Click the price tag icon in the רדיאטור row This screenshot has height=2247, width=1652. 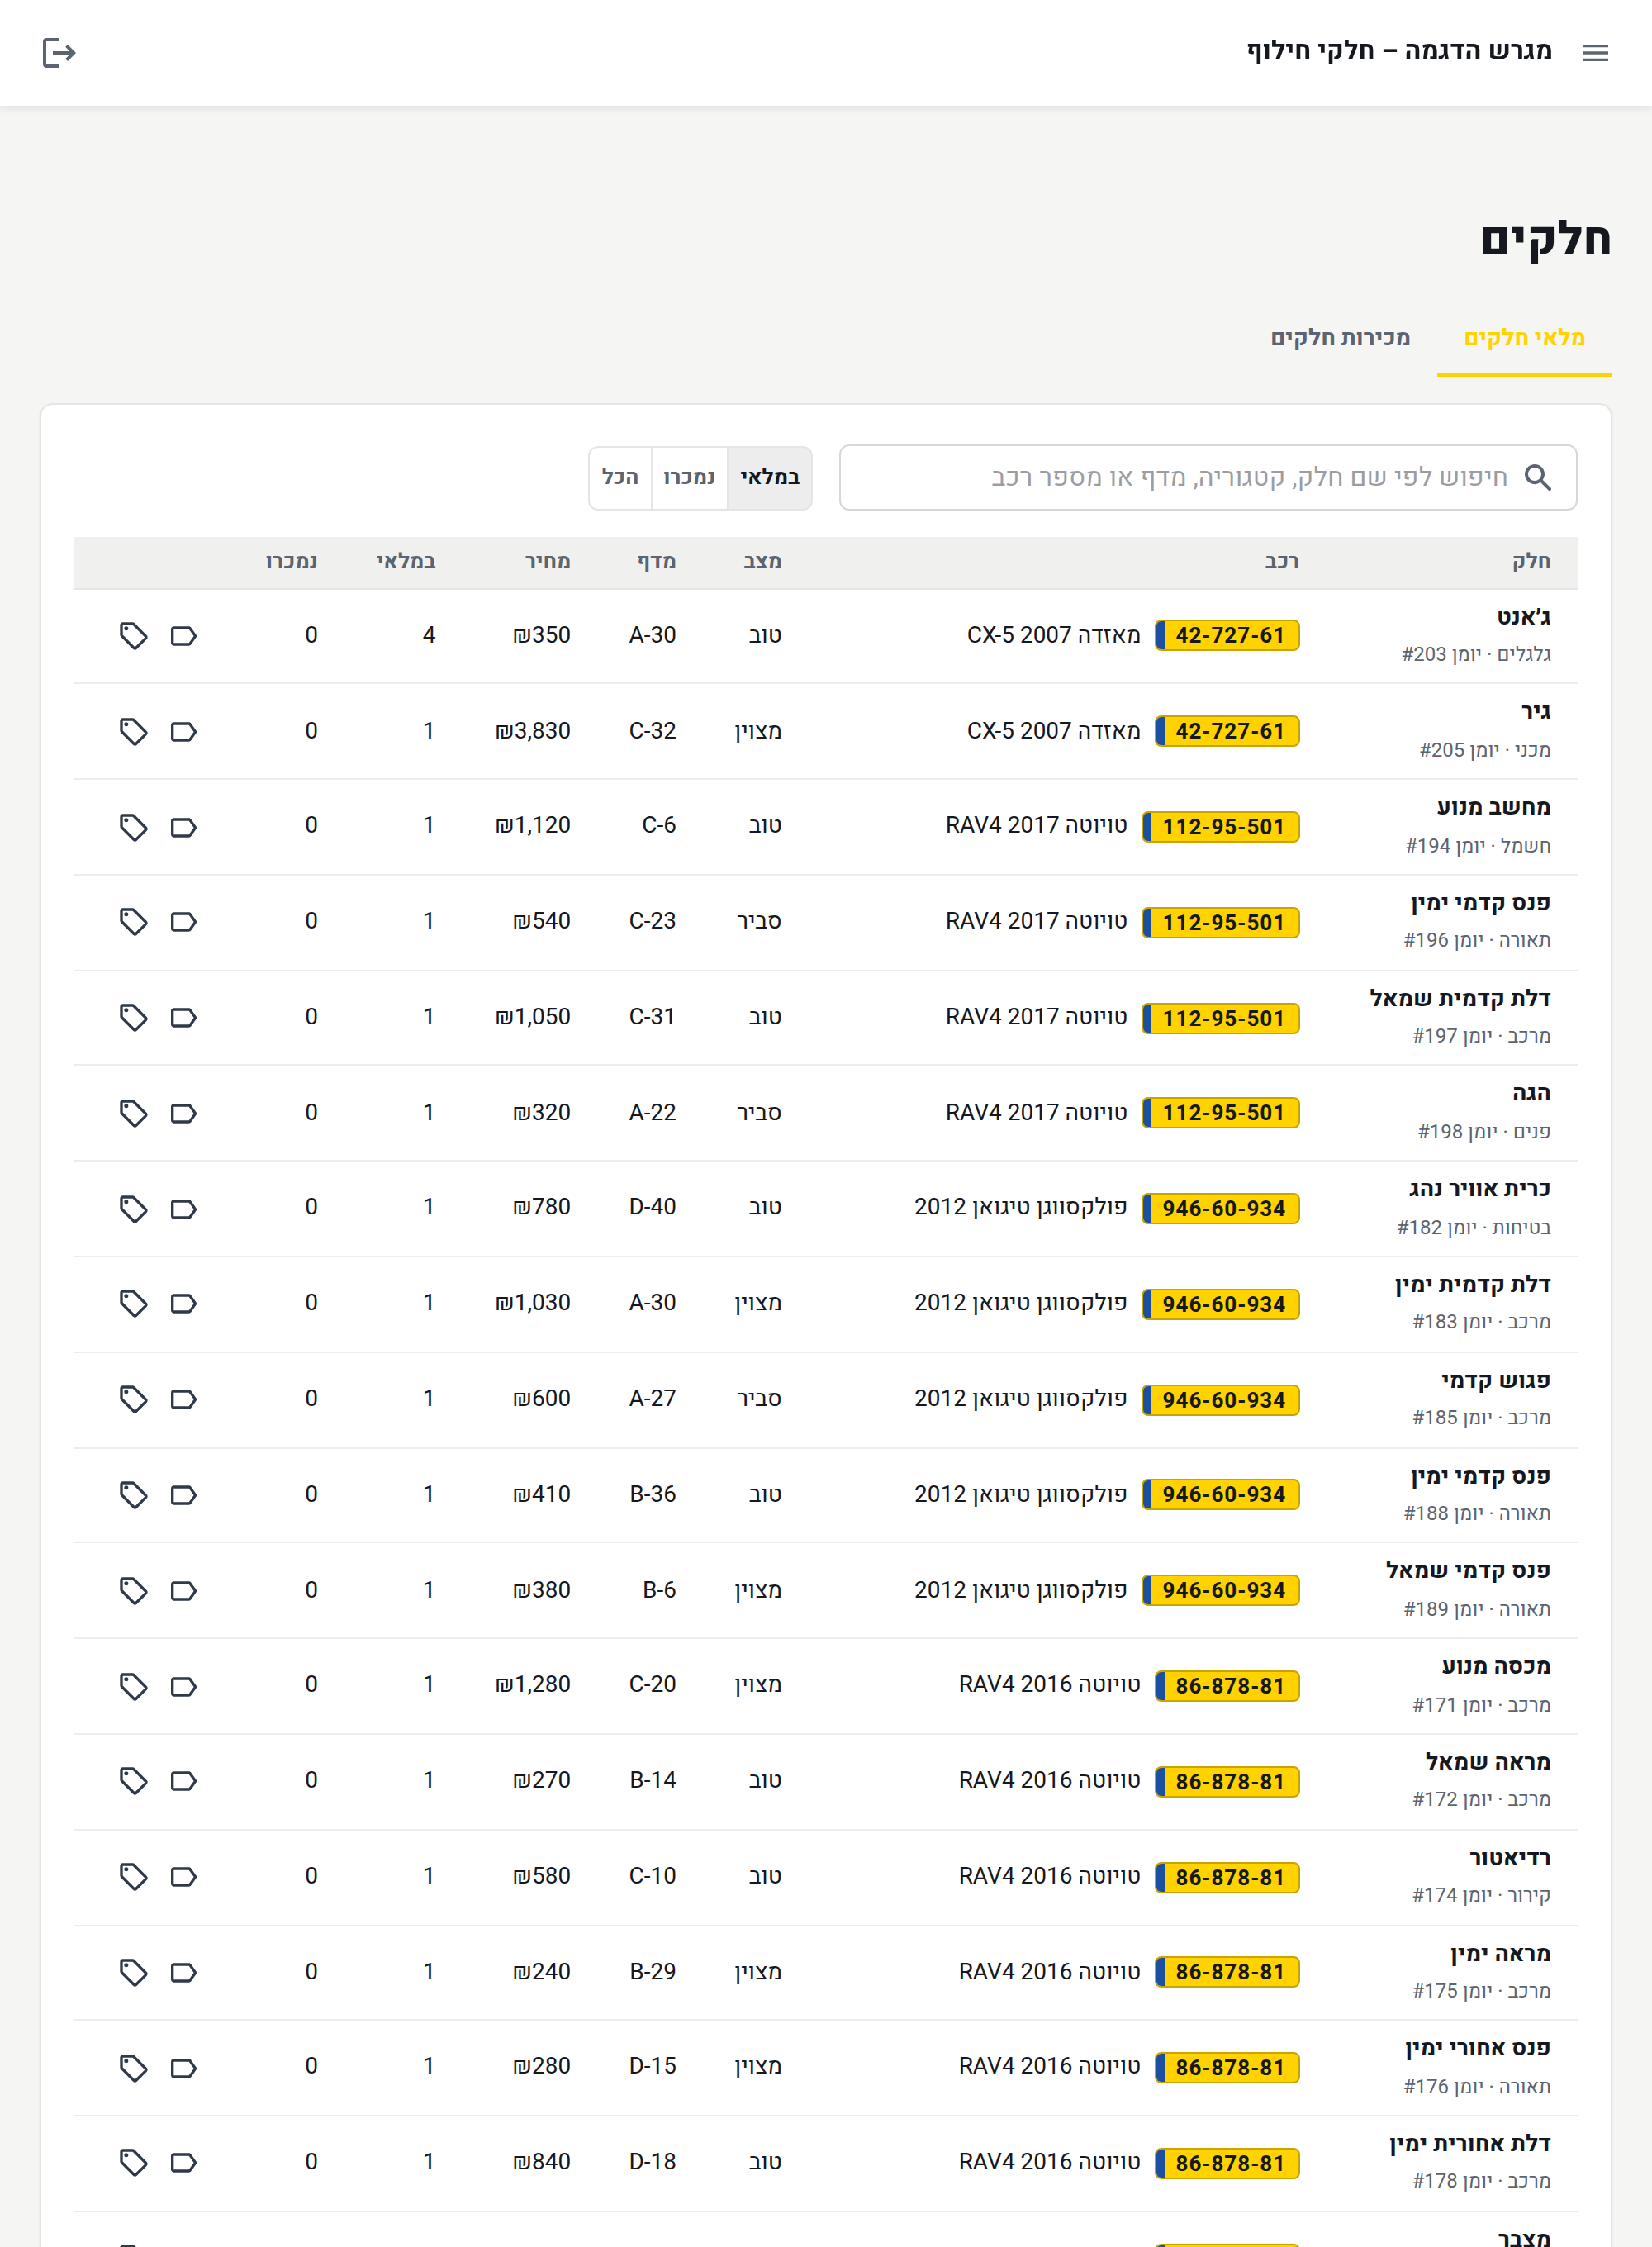click(x=133, y=1876)
